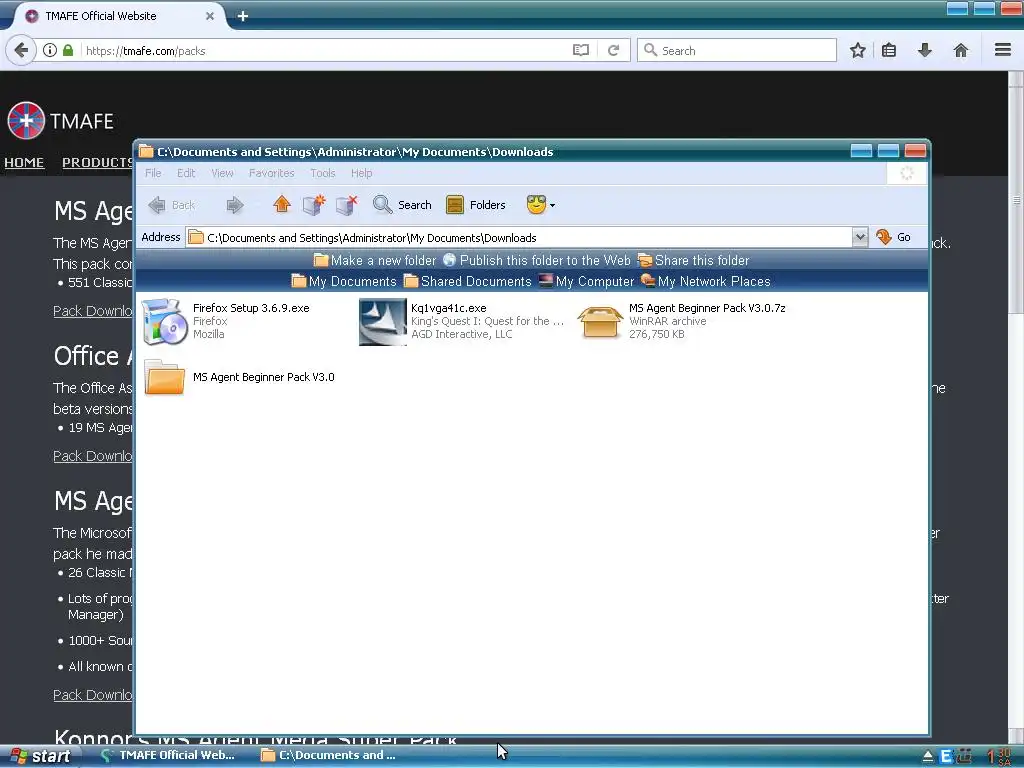Select MS Agent Beginner Pack V3.0.7z archive icon

coord(600,322)
